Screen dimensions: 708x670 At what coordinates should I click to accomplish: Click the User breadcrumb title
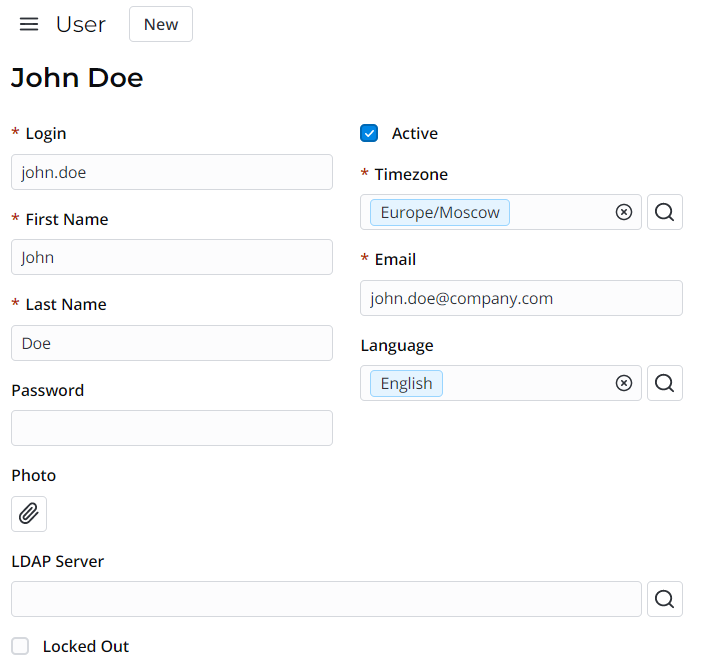[x=81, y=24]
